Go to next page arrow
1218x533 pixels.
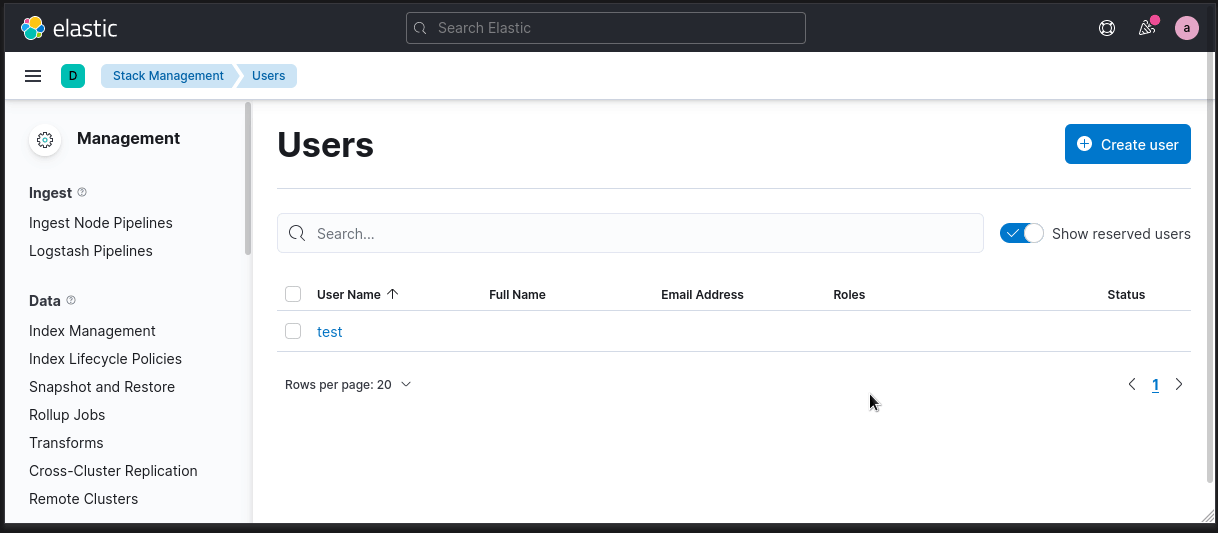tap(1179, 384)
